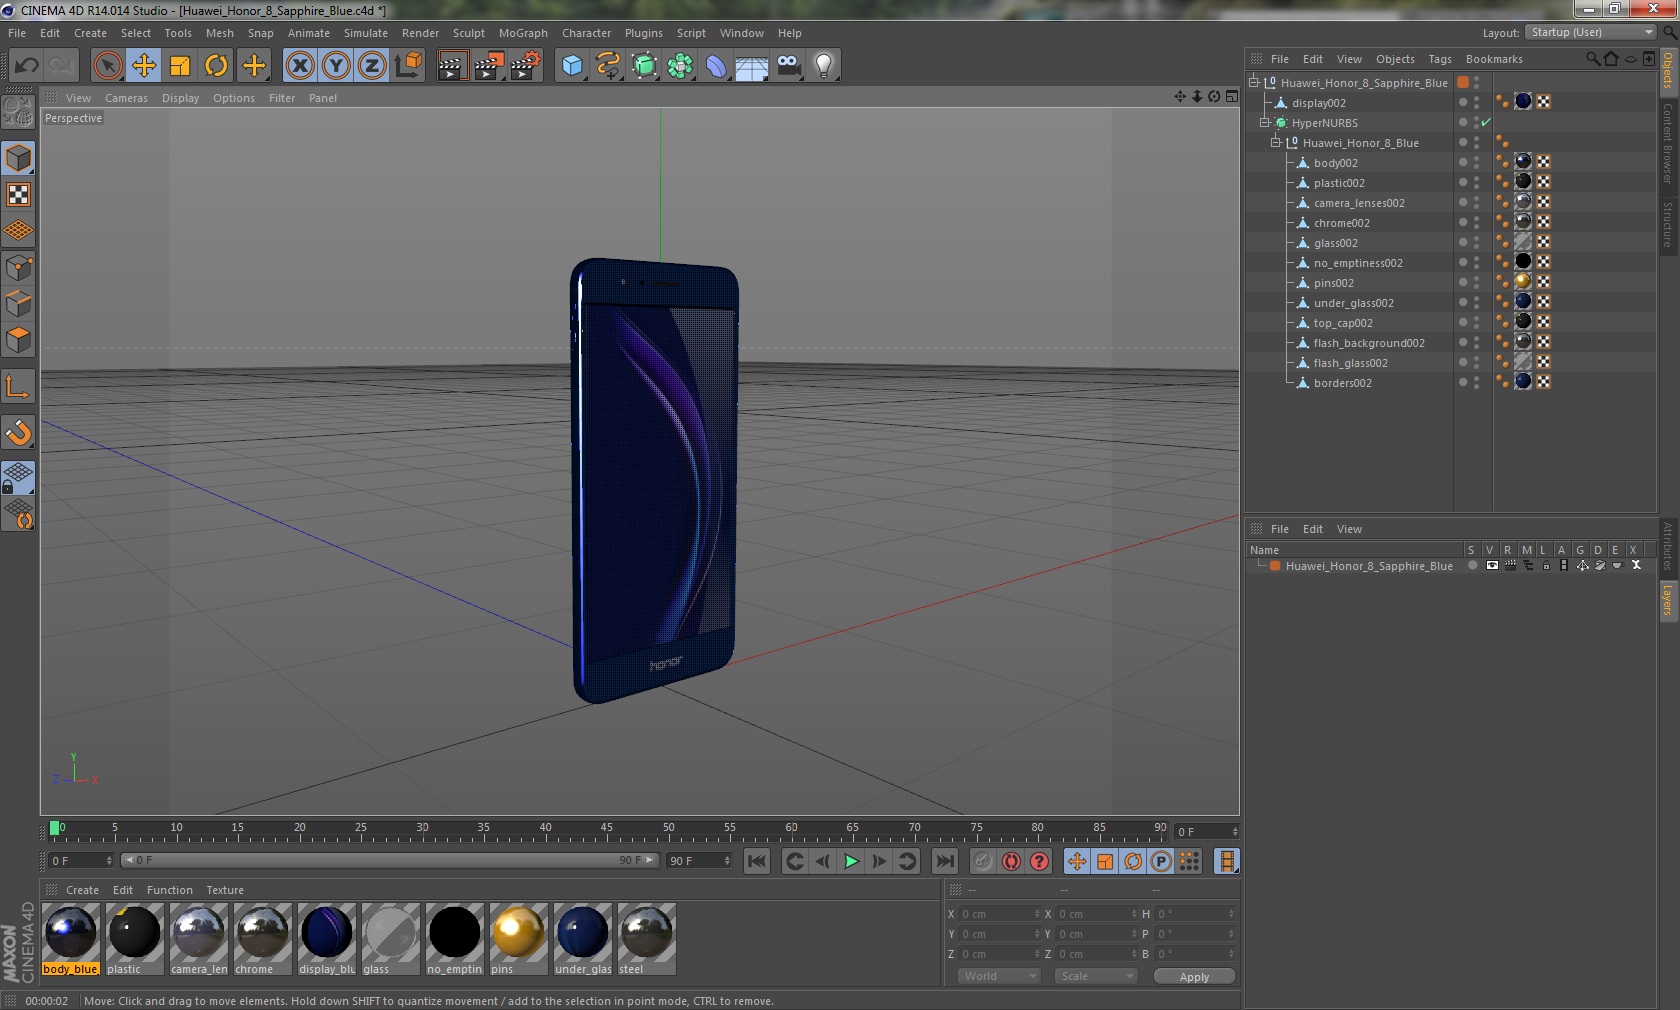Activate the Scale tool

180,66
